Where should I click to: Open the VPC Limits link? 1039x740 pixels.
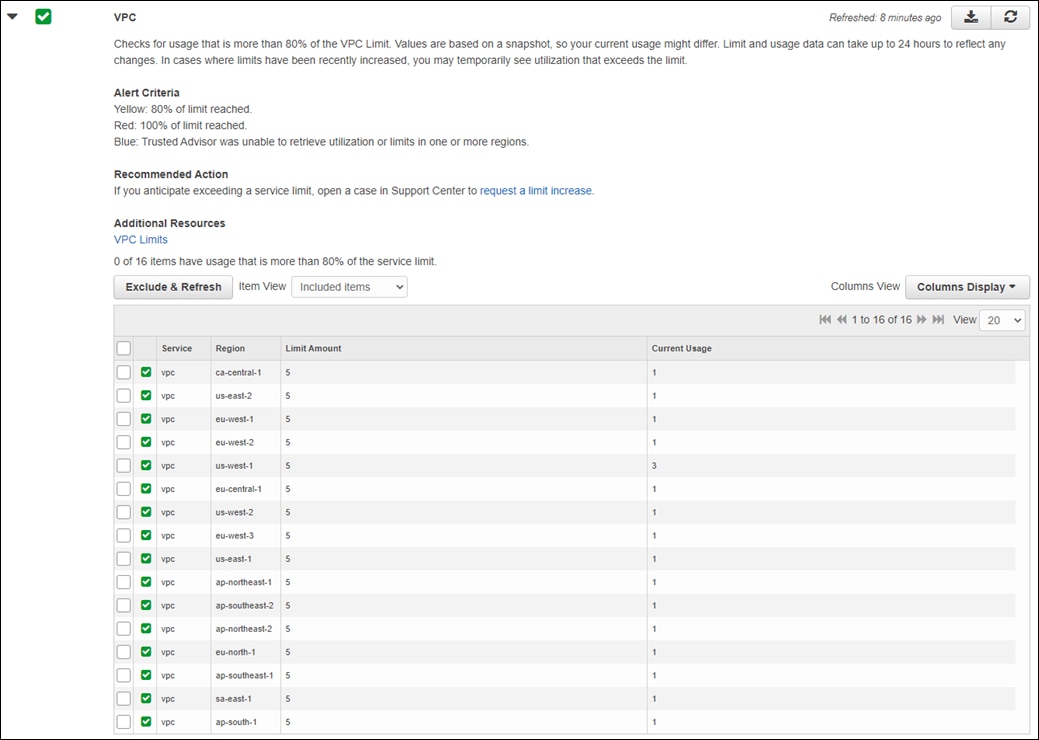(140, 240)
